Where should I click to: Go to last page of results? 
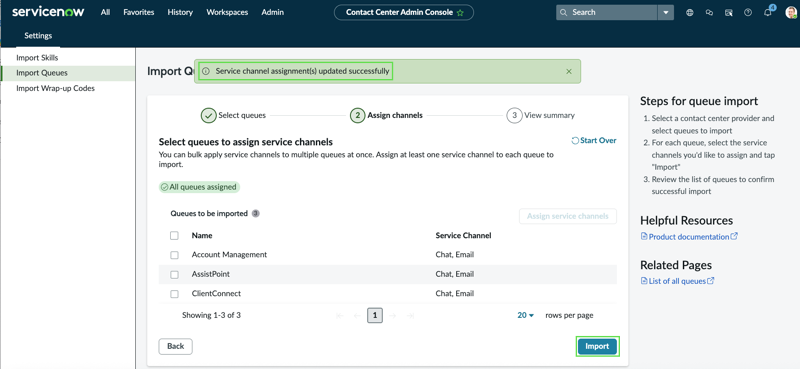coord(410,316)
